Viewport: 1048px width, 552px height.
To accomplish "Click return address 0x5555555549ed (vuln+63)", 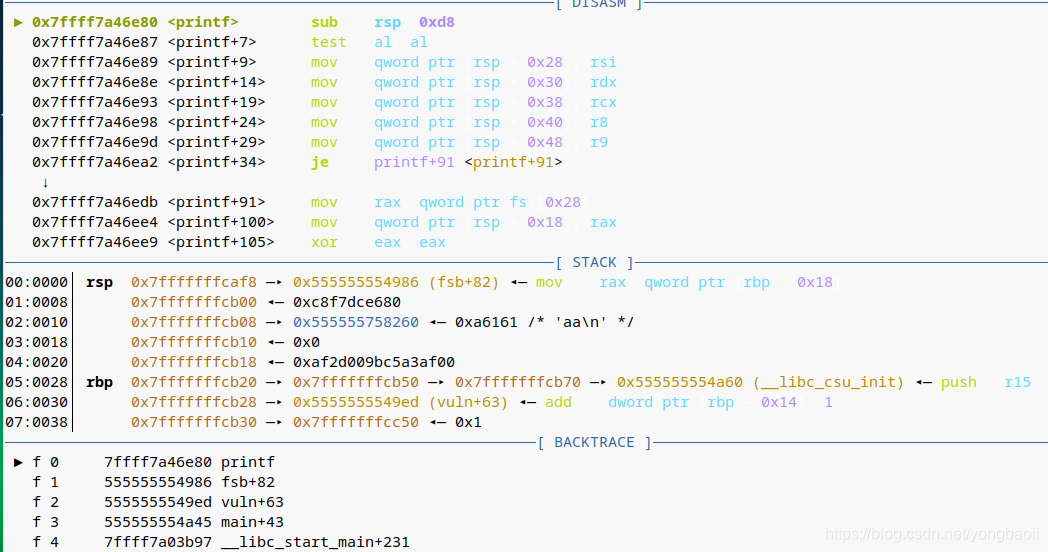I will pos(400,403).
